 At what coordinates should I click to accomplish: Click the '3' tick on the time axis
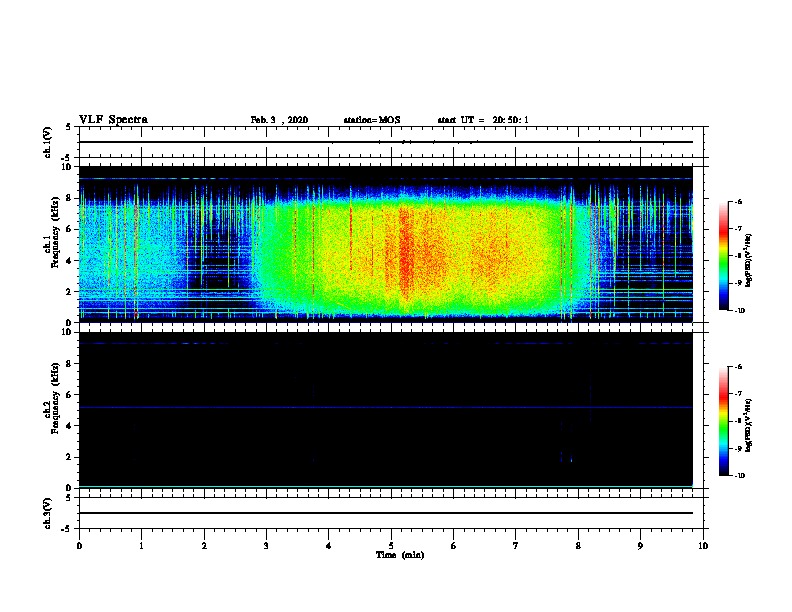click(266, 546)
